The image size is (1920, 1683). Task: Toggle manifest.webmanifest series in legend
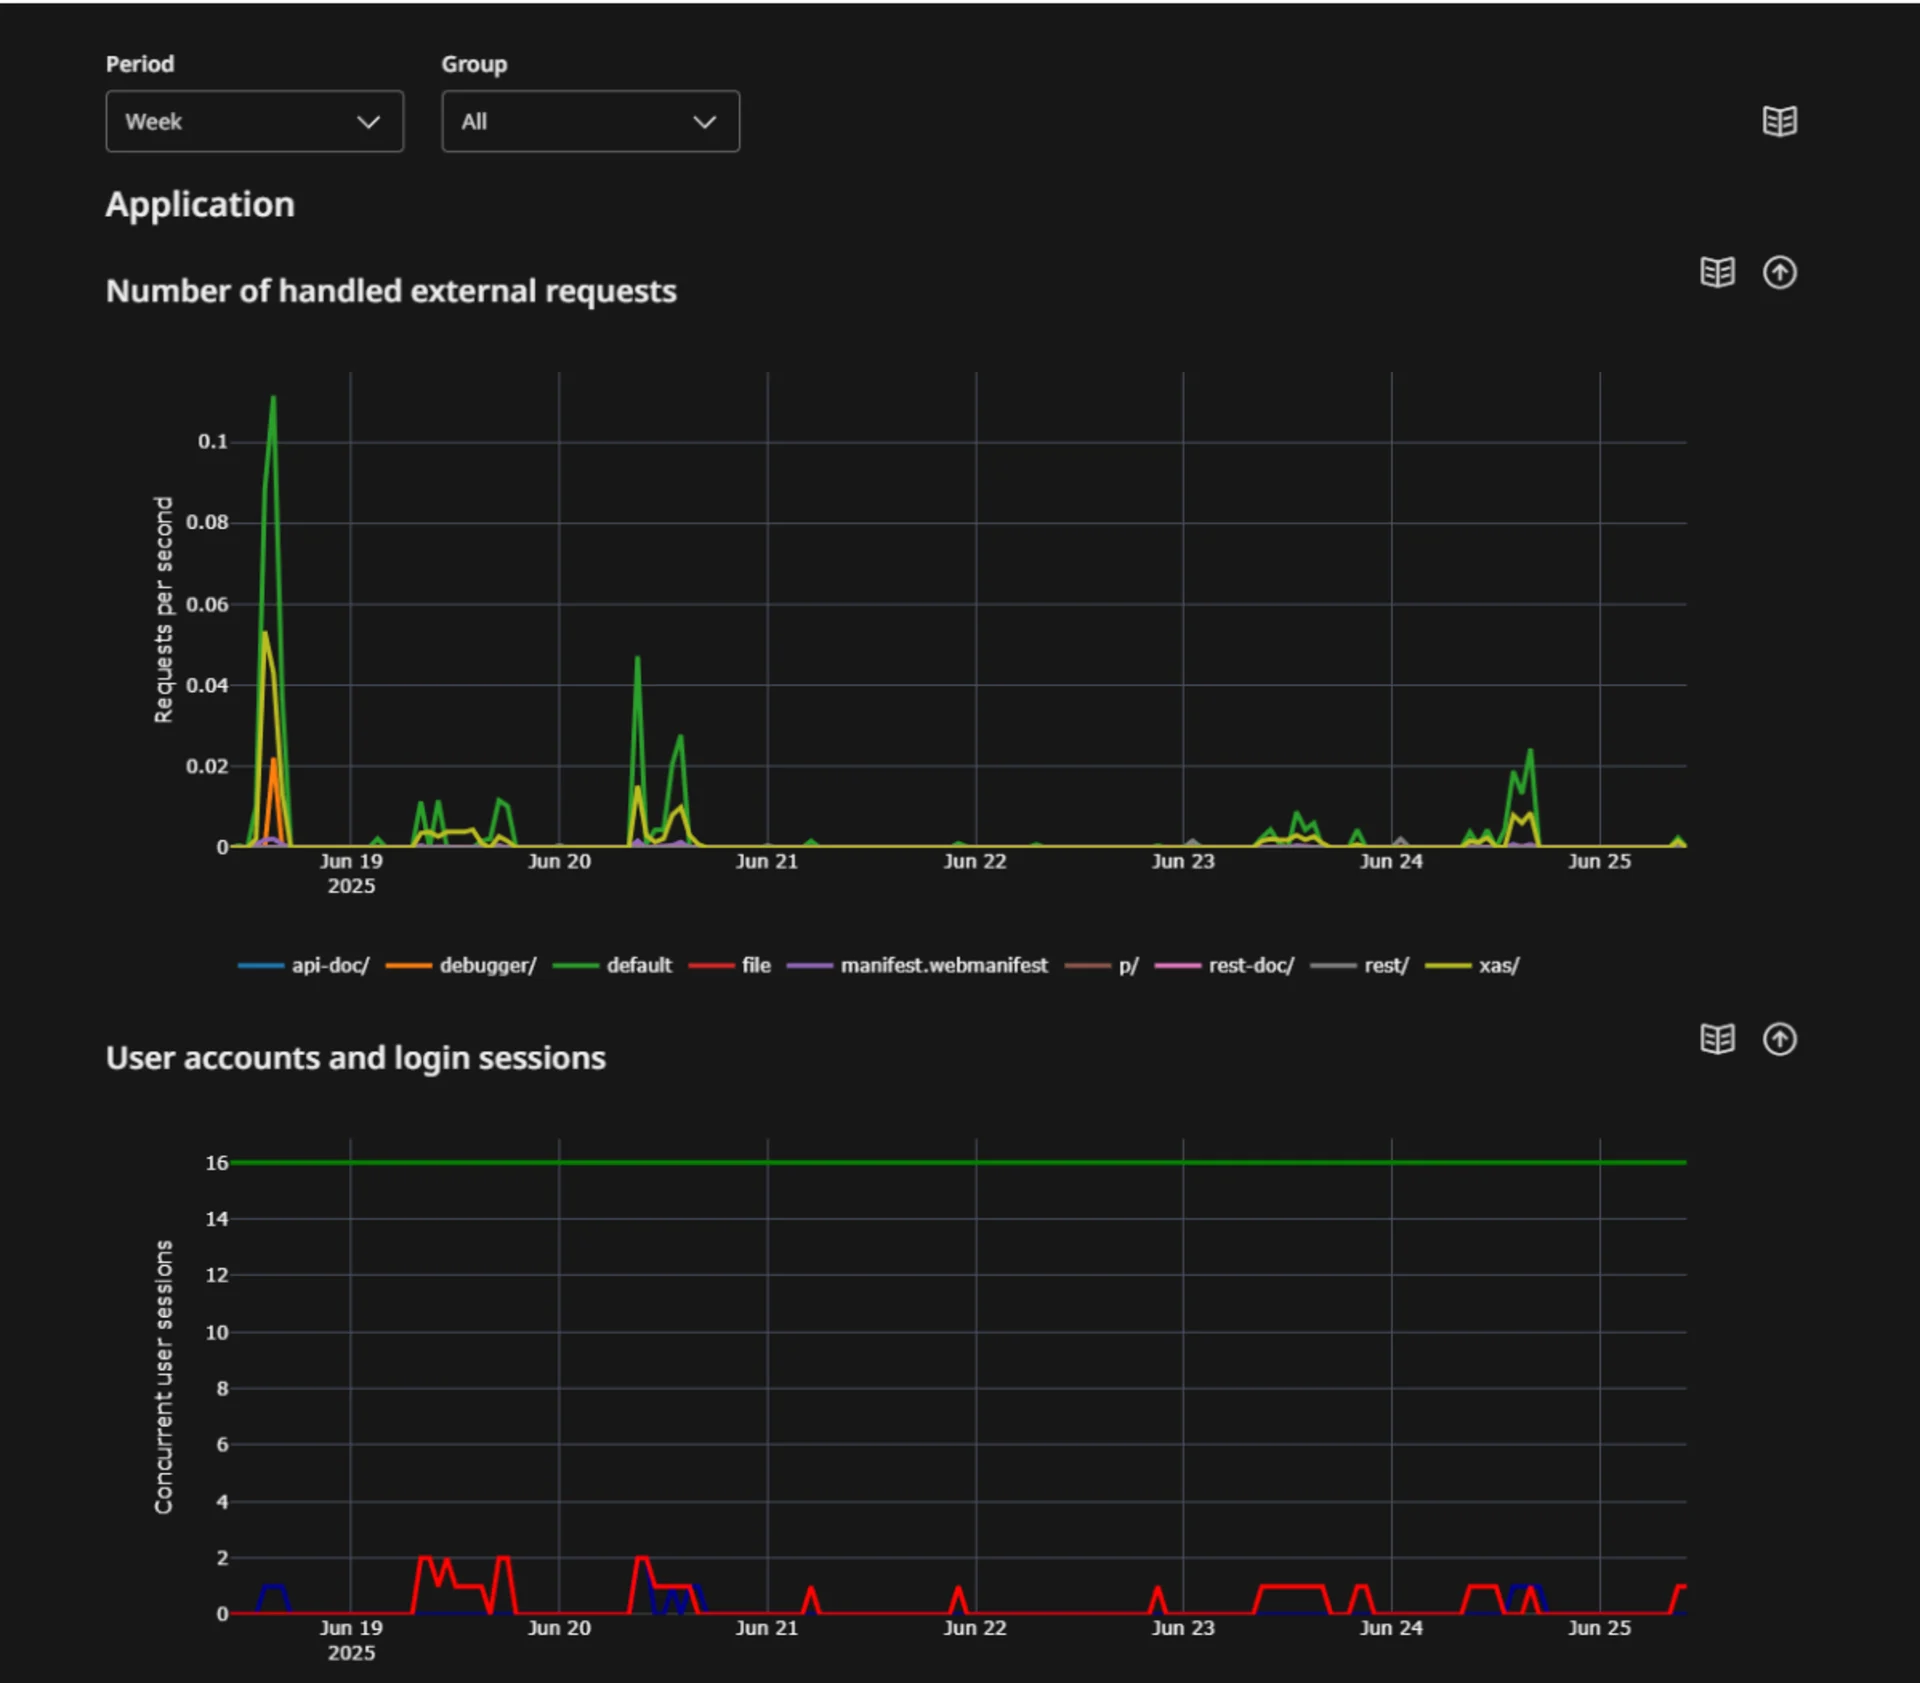point(917,965)
